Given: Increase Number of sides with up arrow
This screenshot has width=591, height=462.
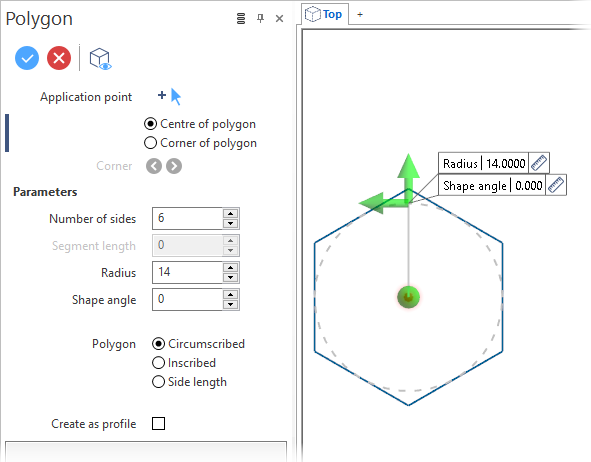Looking at the screenshot, I should point(230,213).
